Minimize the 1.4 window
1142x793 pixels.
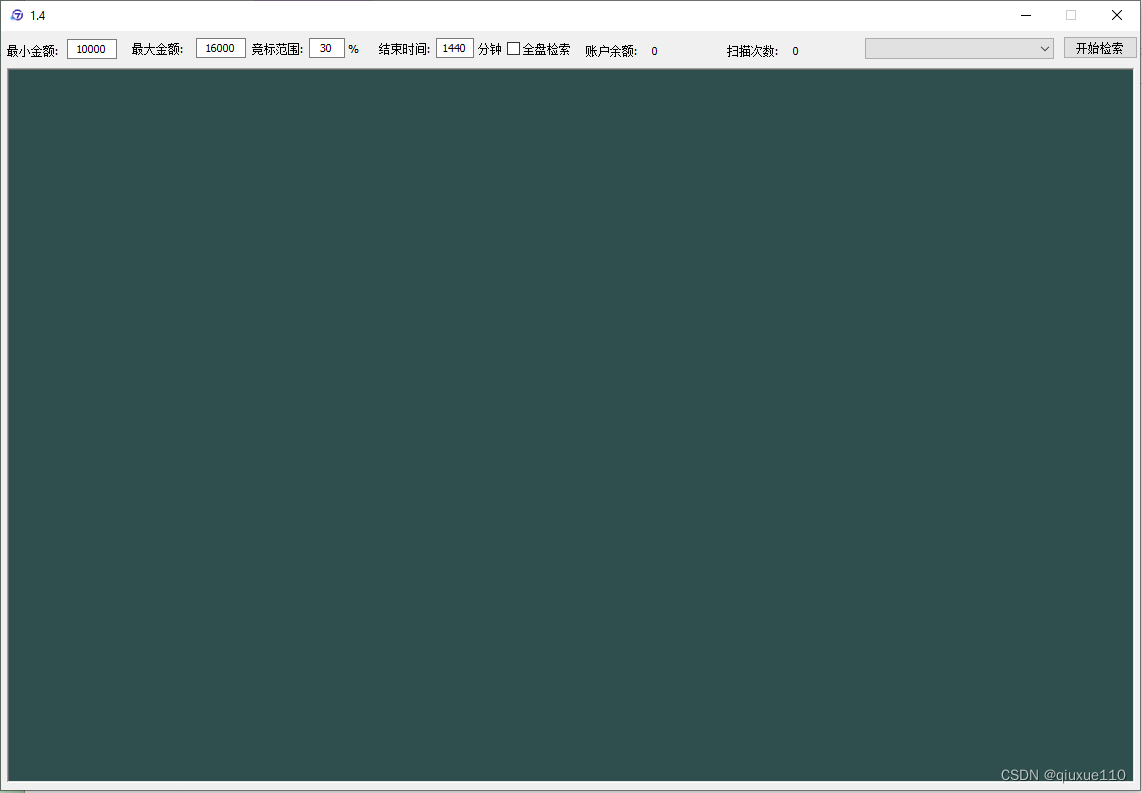click(1025, 15)
